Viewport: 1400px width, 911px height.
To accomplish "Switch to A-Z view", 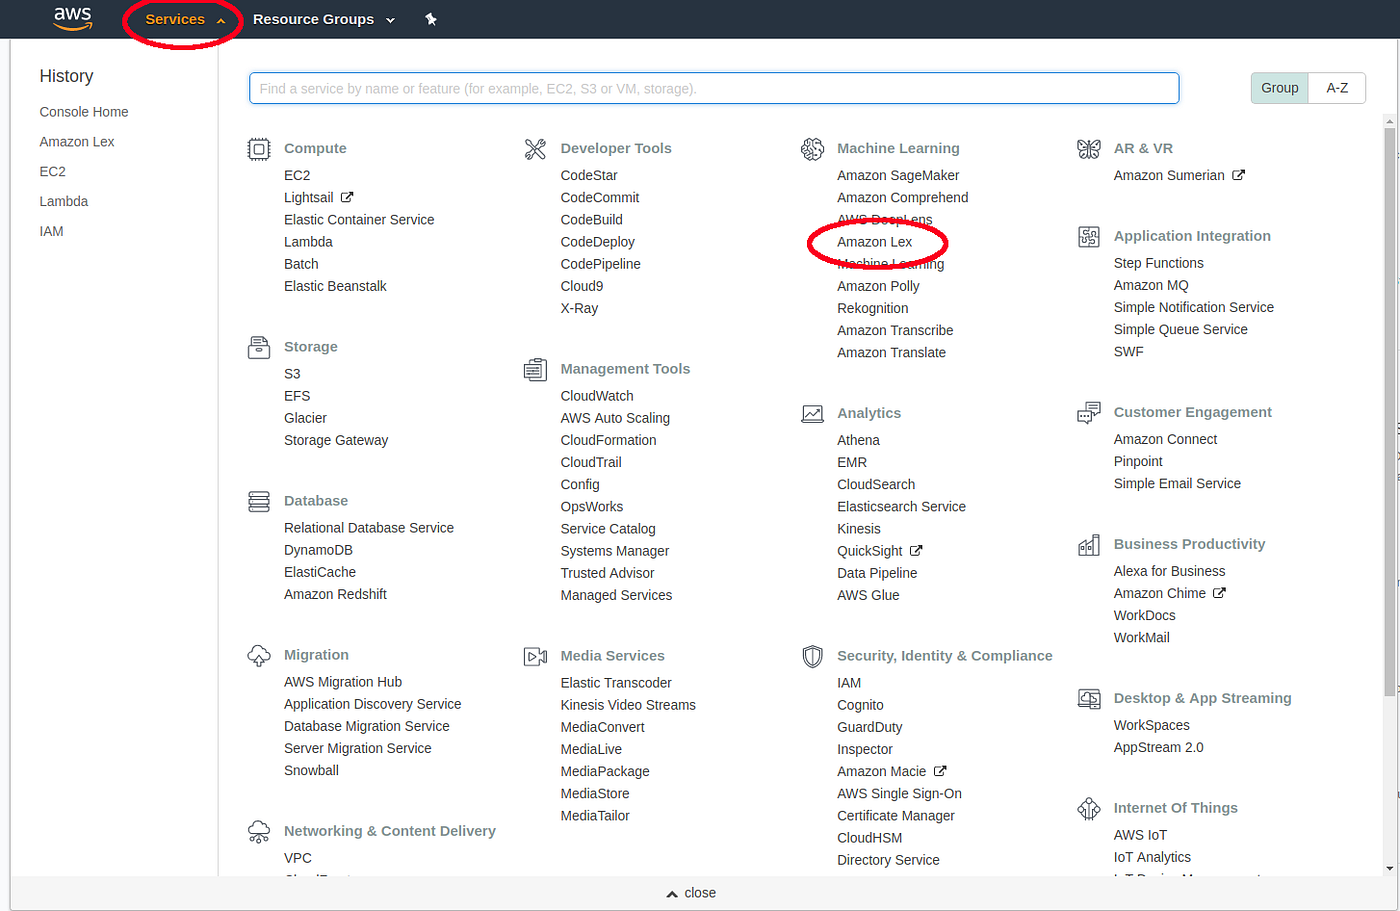I will (1337, 88).
